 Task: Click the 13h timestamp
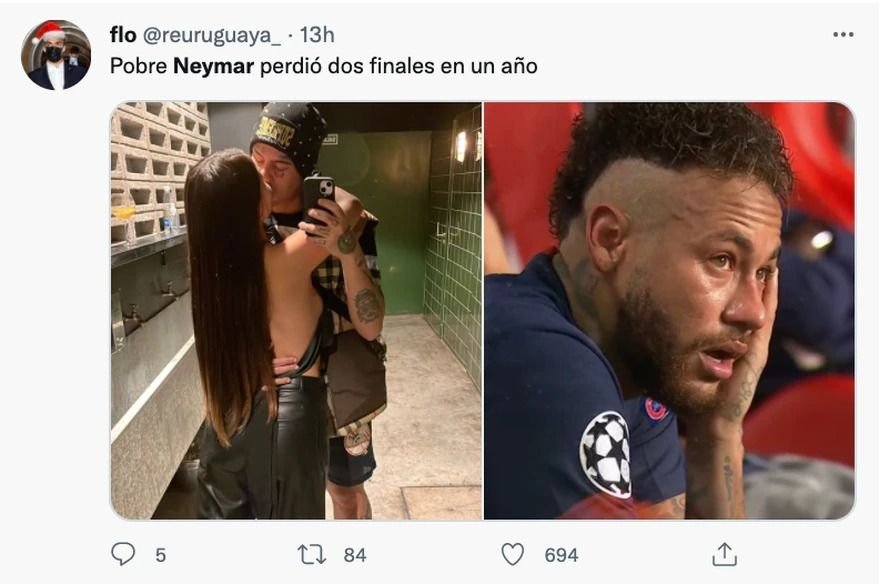click(x=317, y=35)
